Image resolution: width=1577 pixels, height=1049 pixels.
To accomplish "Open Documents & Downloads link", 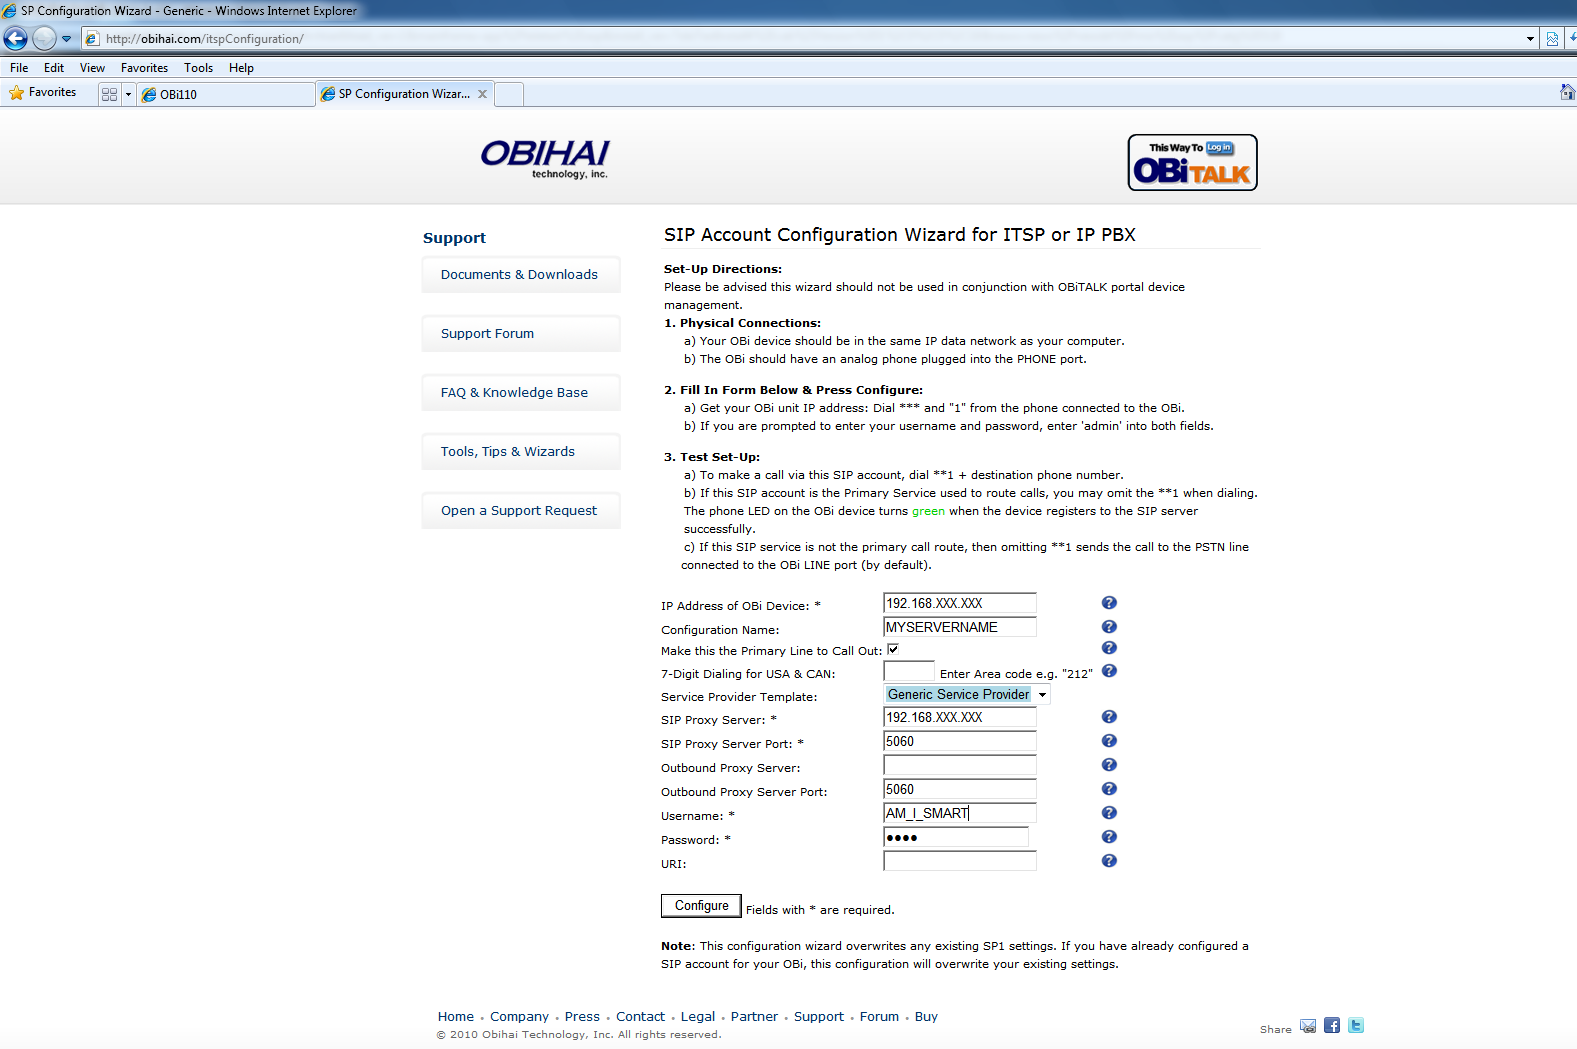I will [x=521, y=274].
